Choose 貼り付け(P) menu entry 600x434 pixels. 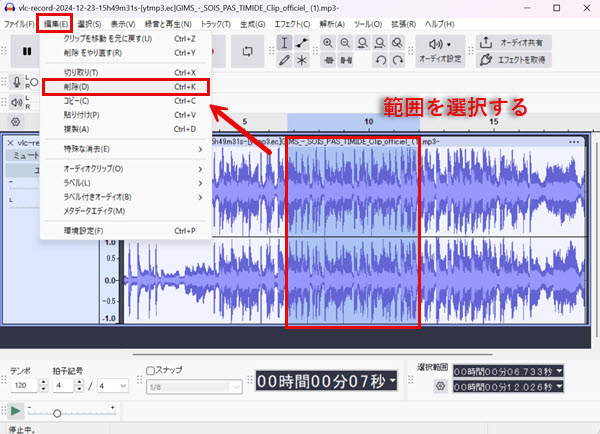pos(126,115)
